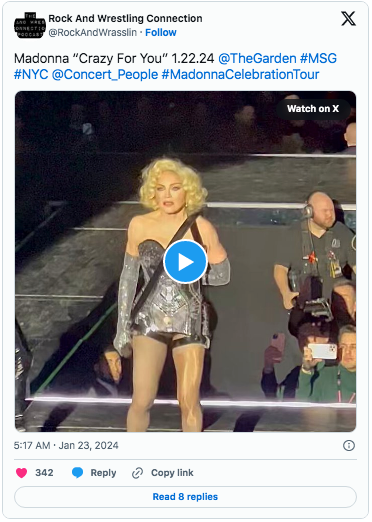Open the @Concert_People mention
Viewport: 372px width, 522px height.
(x=105, y=74)
